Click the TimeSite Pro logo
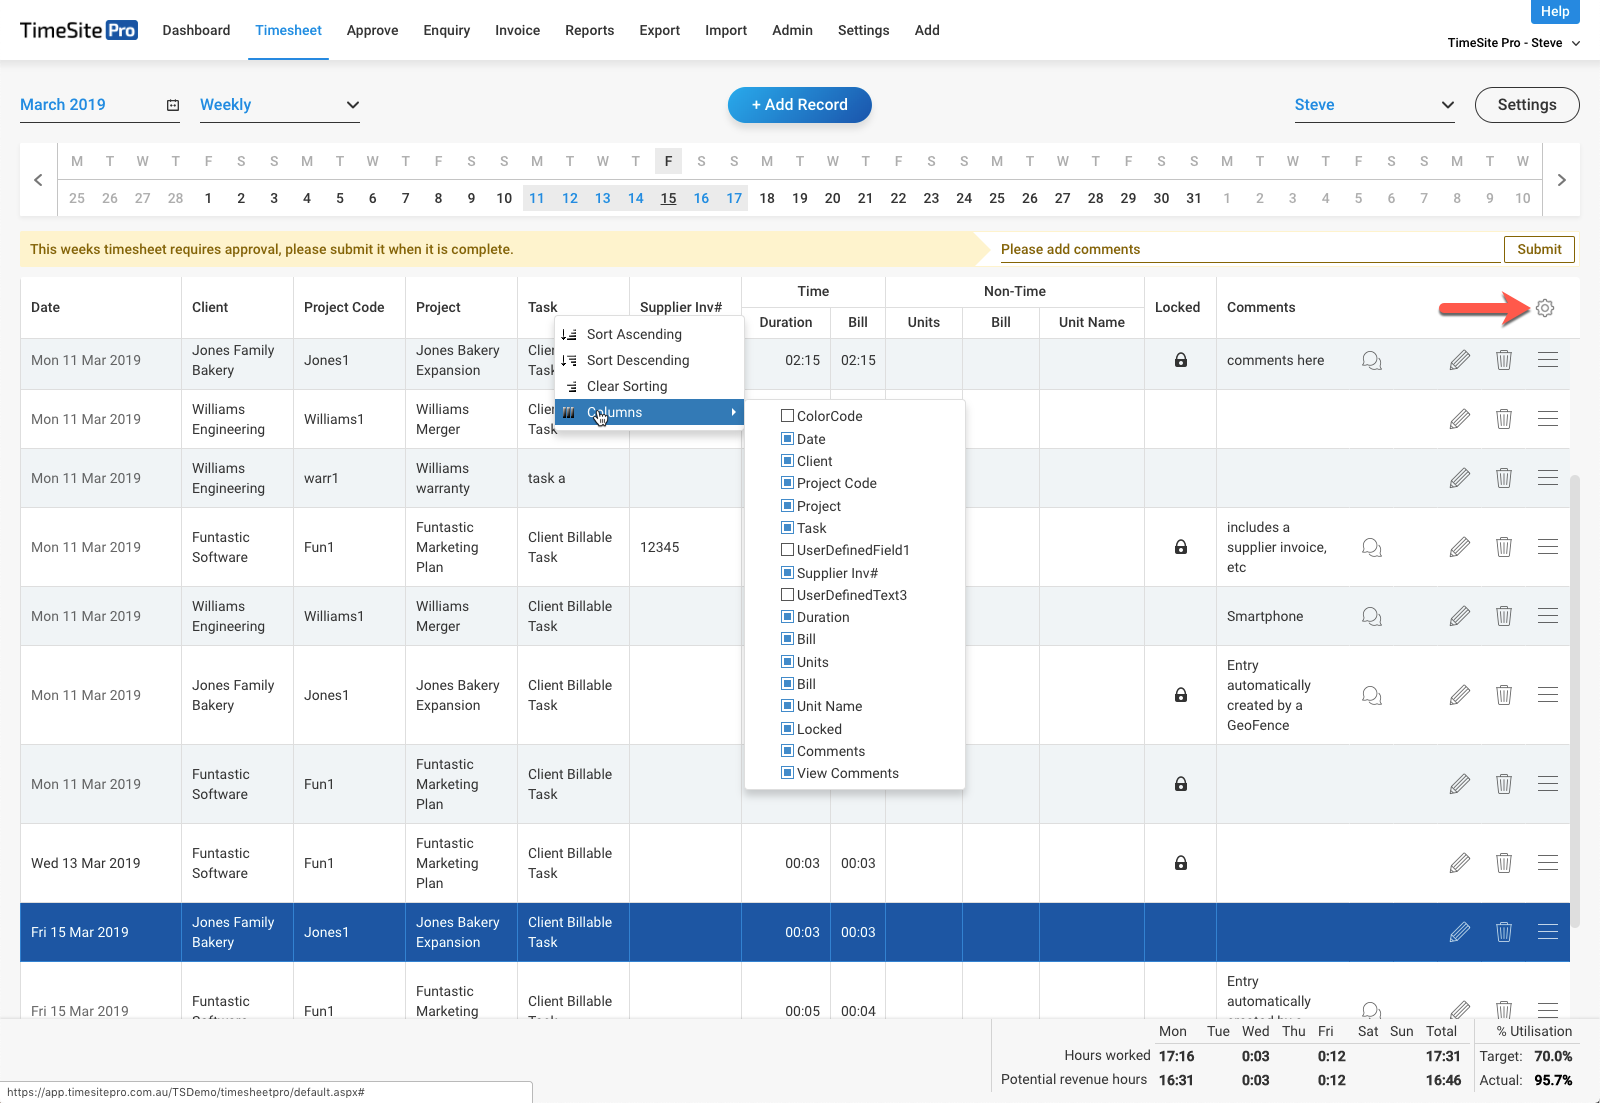Viewport: 1600px width, 1103px height. click(x=79, y=30)
